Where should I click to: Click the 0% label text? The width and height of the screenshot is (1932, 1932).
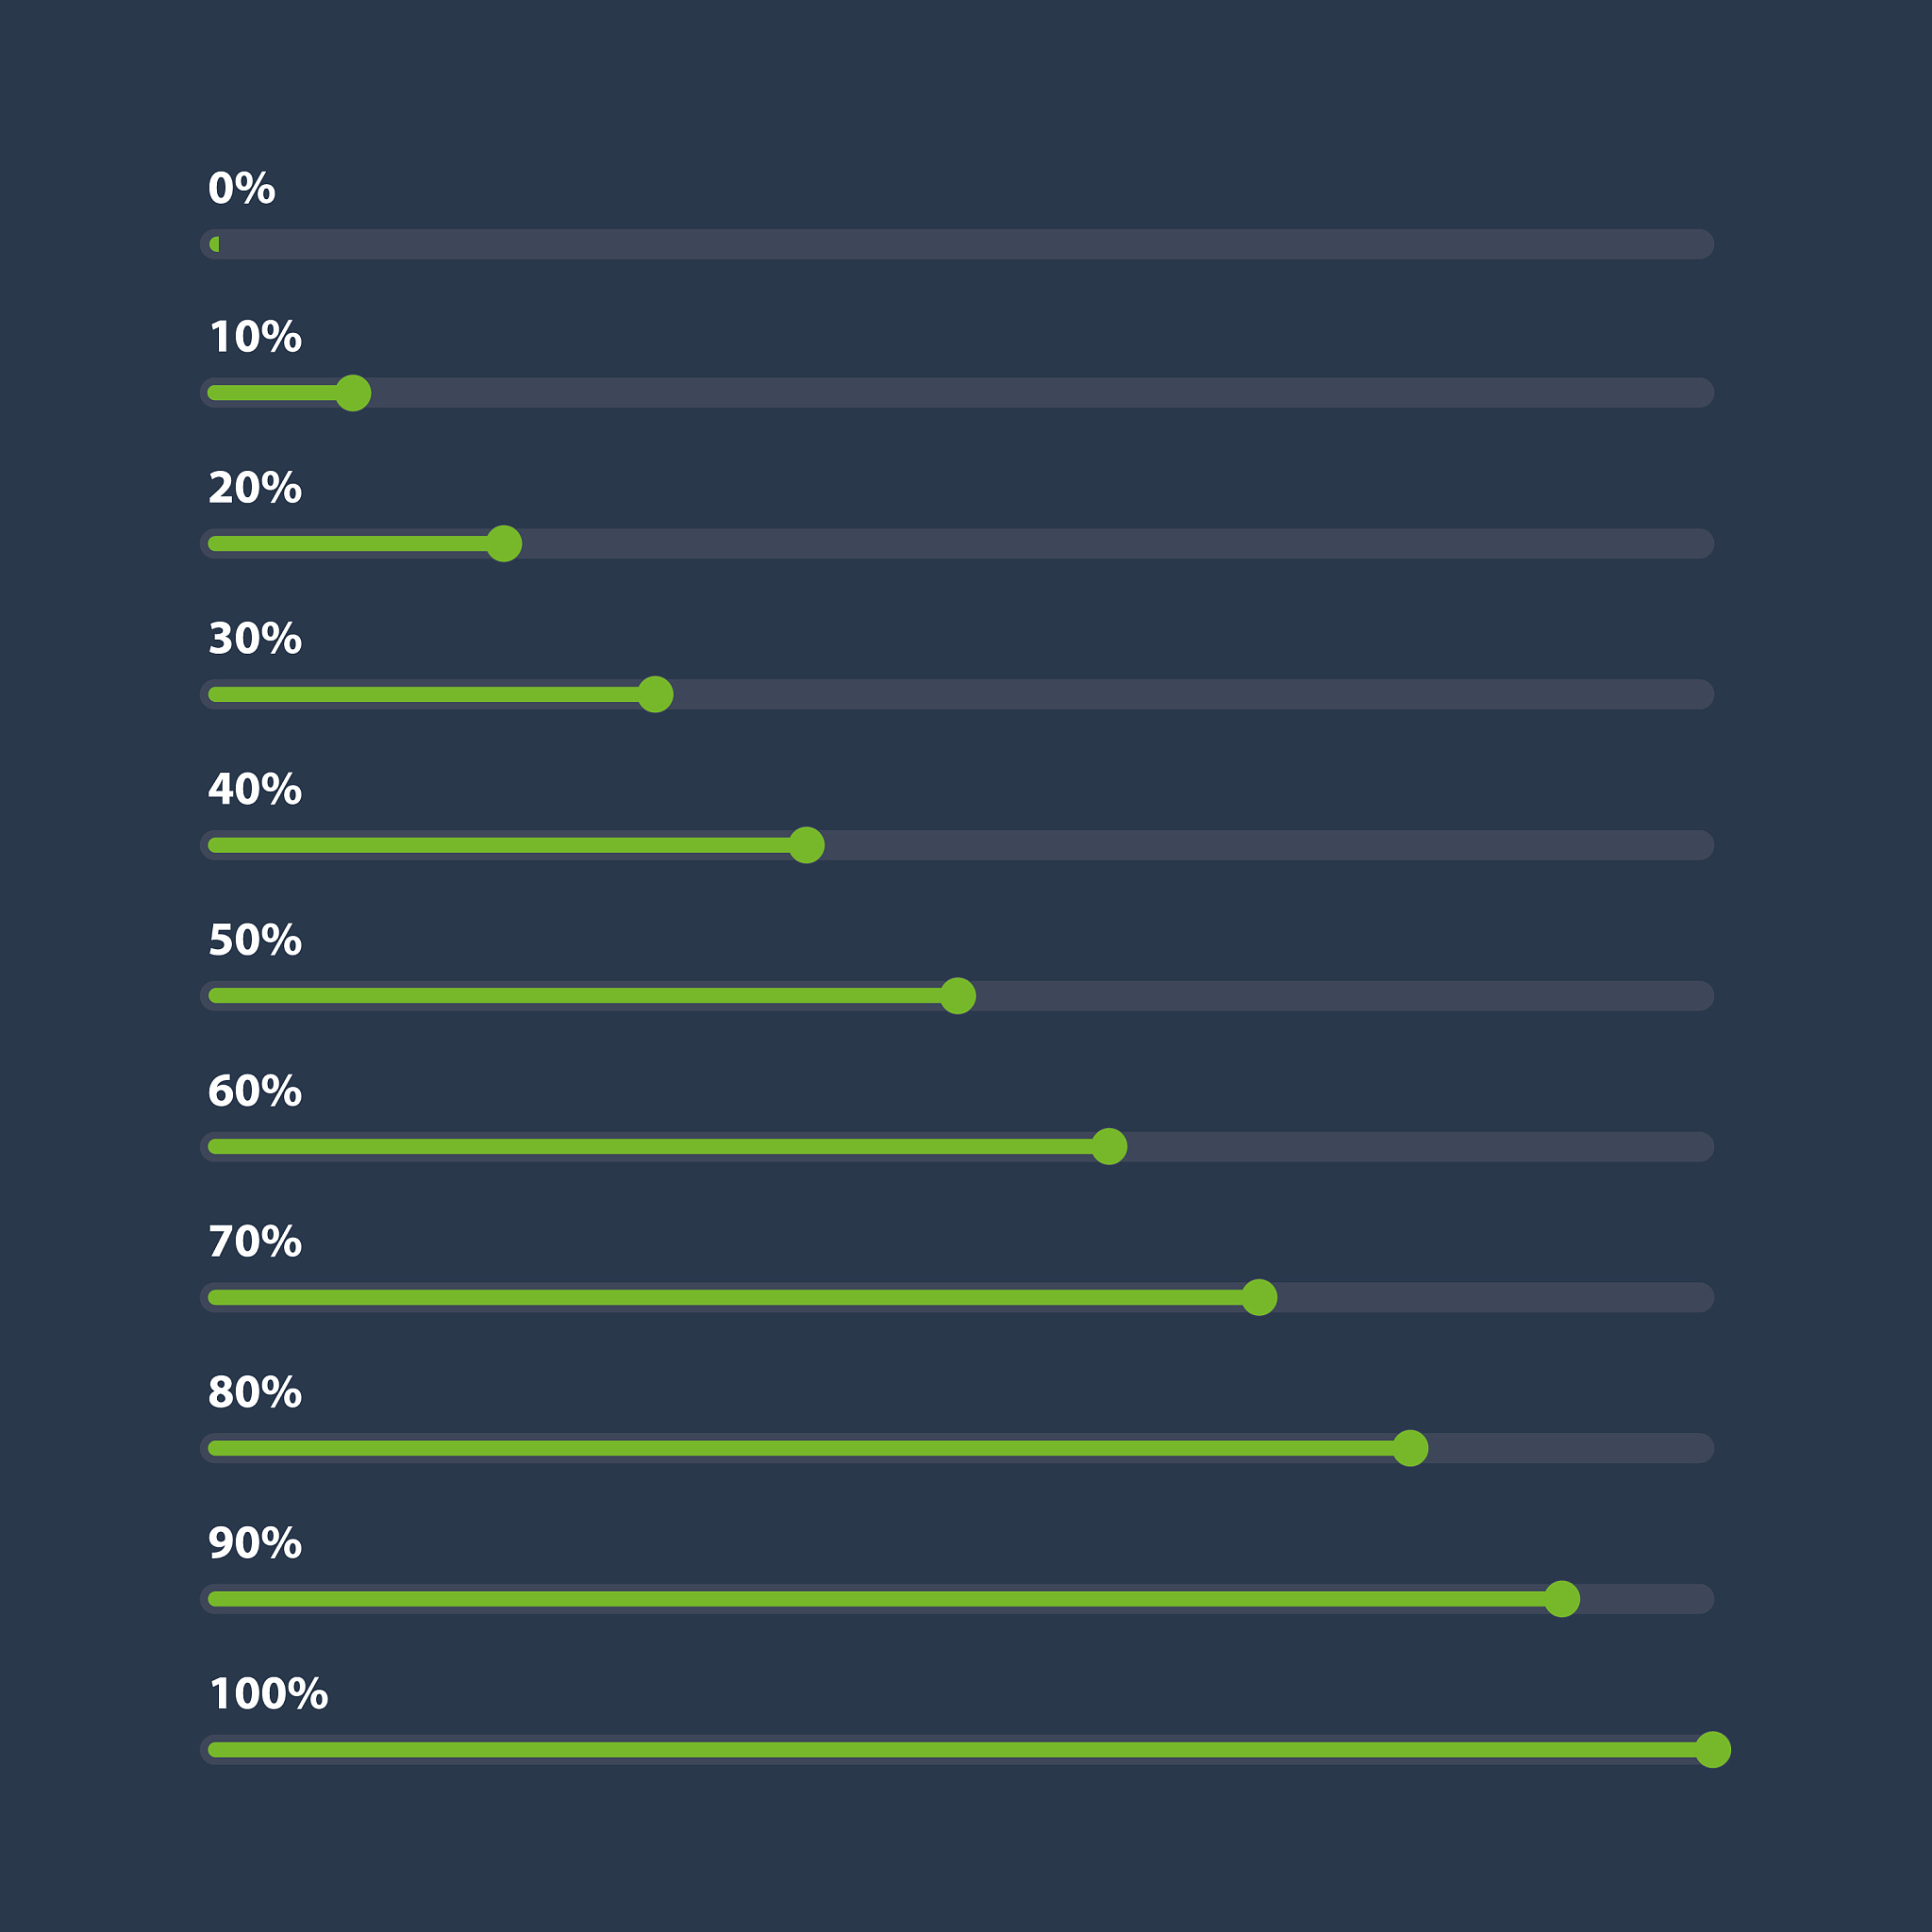pos(241,188)
